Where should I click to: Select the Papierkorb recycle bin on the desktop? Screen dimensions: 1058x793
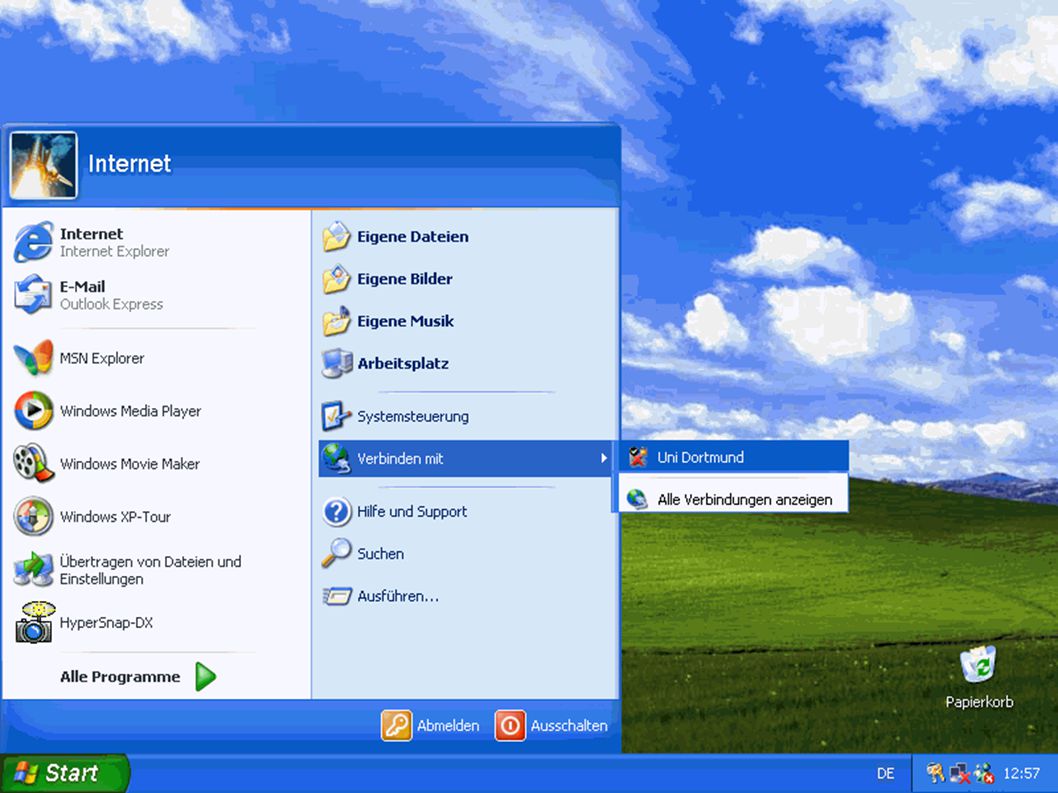[x=979, y=677]
